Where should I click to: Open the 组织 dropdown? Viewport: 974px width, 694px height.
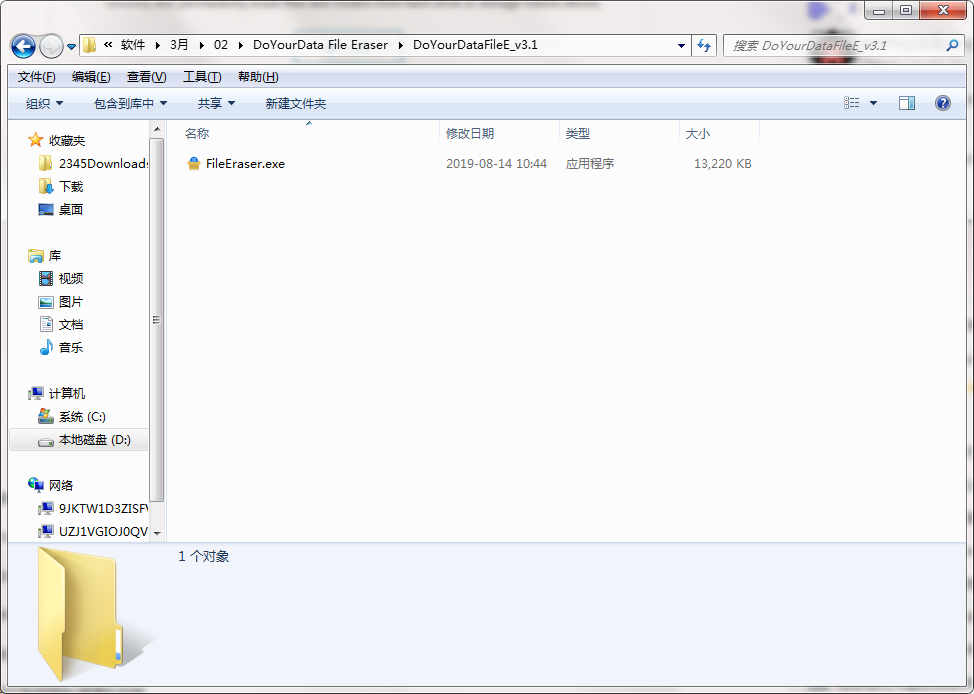pyautogui.click(x=44, y=104)
